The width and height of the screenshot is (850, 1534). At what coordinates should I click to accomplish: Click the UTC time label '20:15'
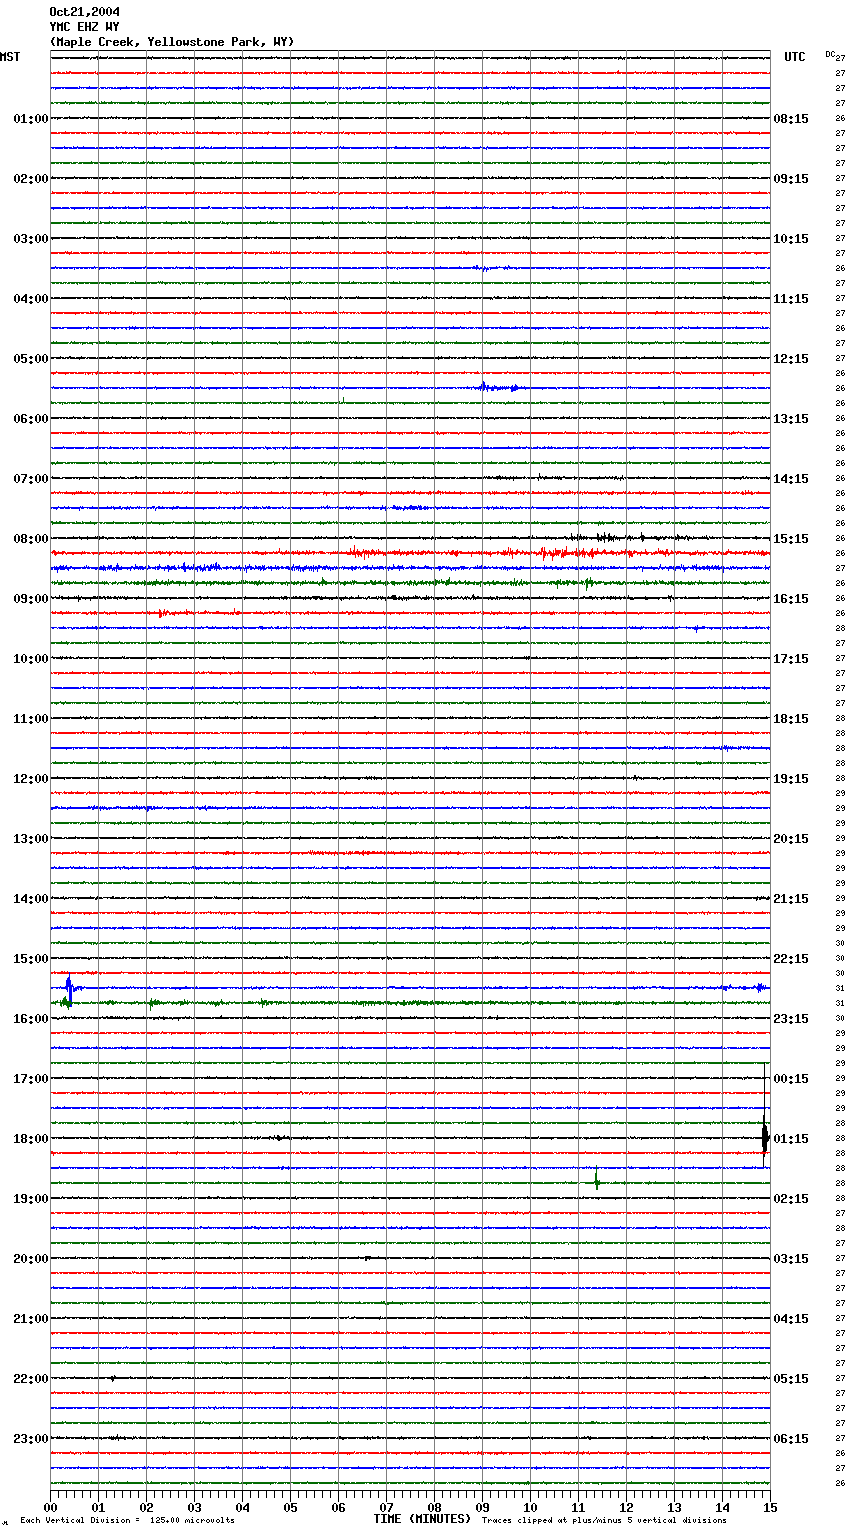791,839
